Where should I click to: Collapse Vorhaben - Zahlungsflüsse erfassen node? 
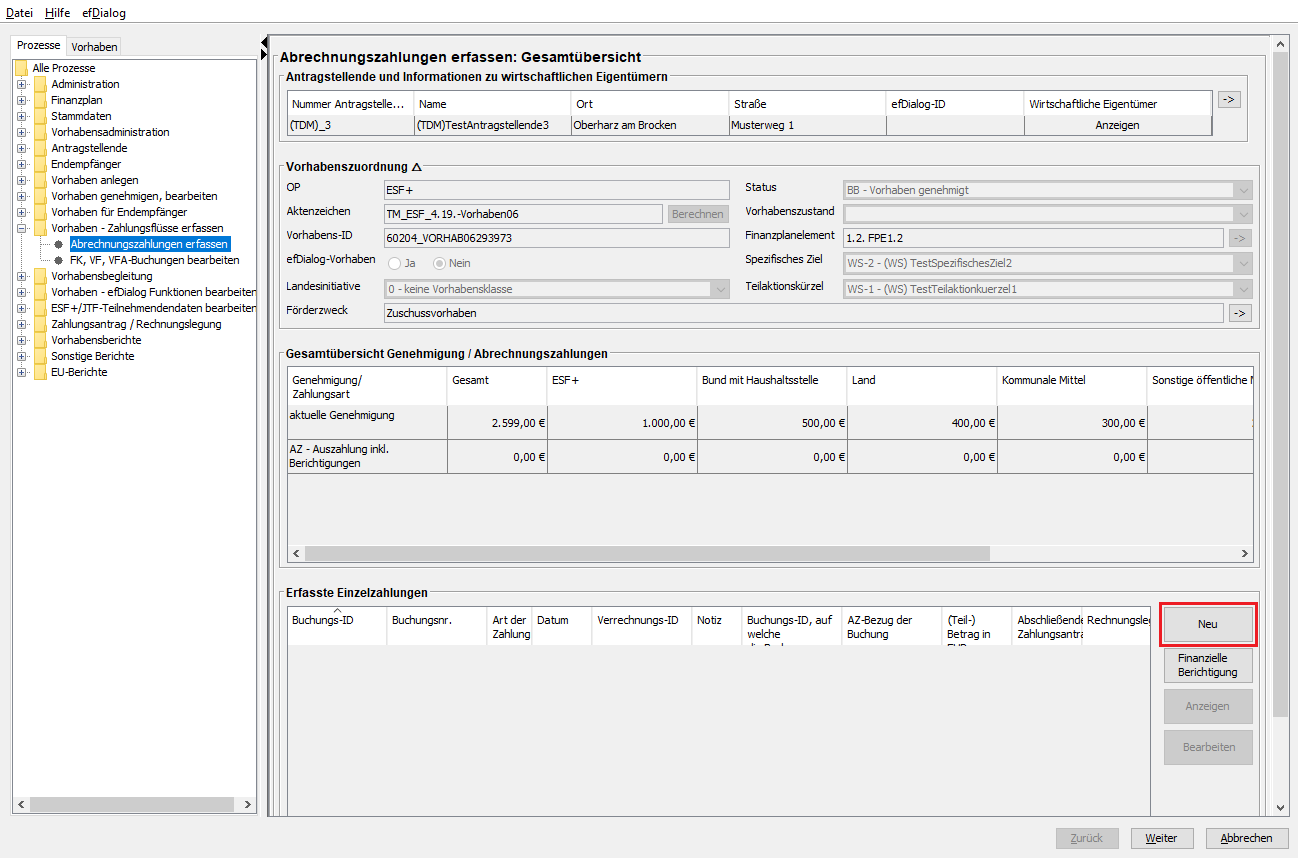(x=21, y=228)
